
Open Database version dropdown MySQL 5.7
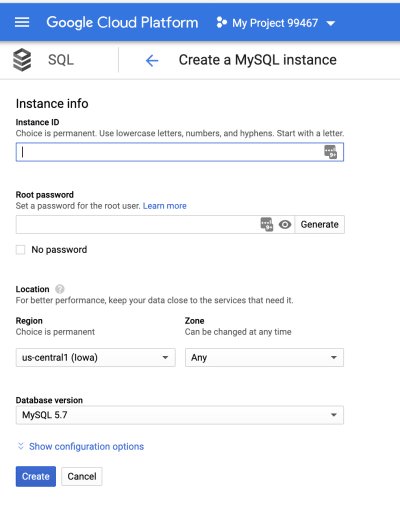click(x=180, y=415)
